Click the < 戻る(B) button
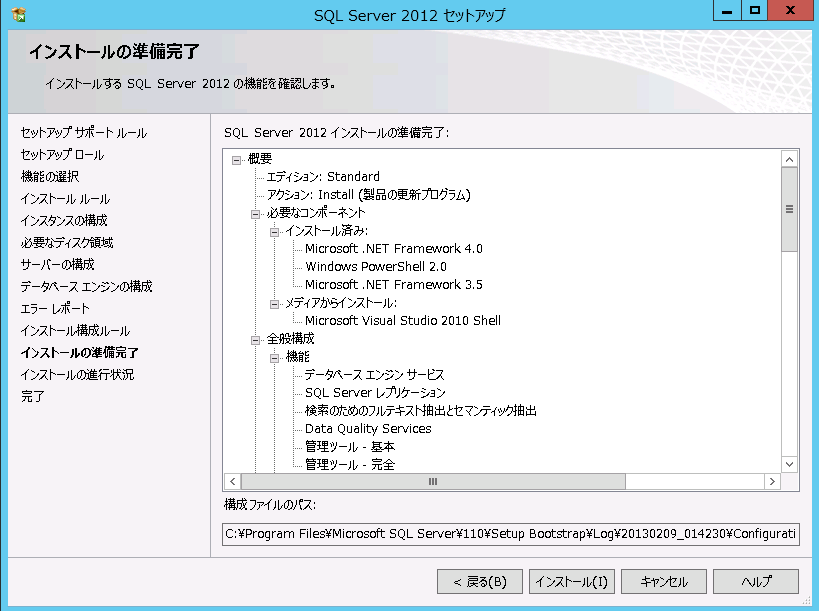 pos(479,582)
